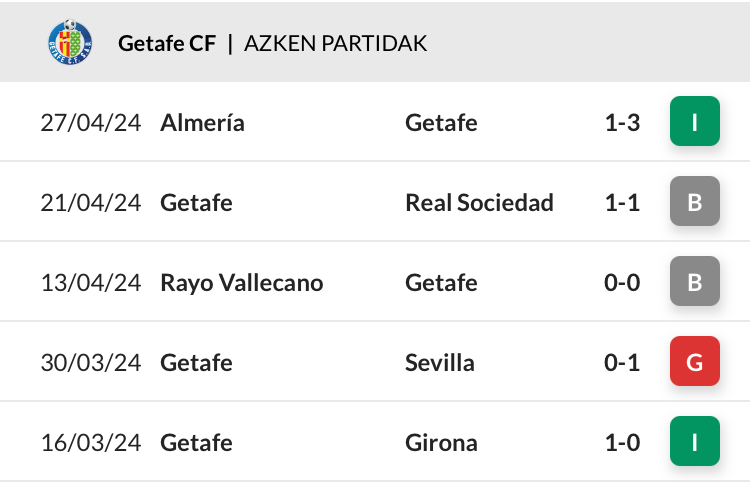Click the 0-1 score against Sevilla
This screenshot has width=750, height=483.
point(622,362)
